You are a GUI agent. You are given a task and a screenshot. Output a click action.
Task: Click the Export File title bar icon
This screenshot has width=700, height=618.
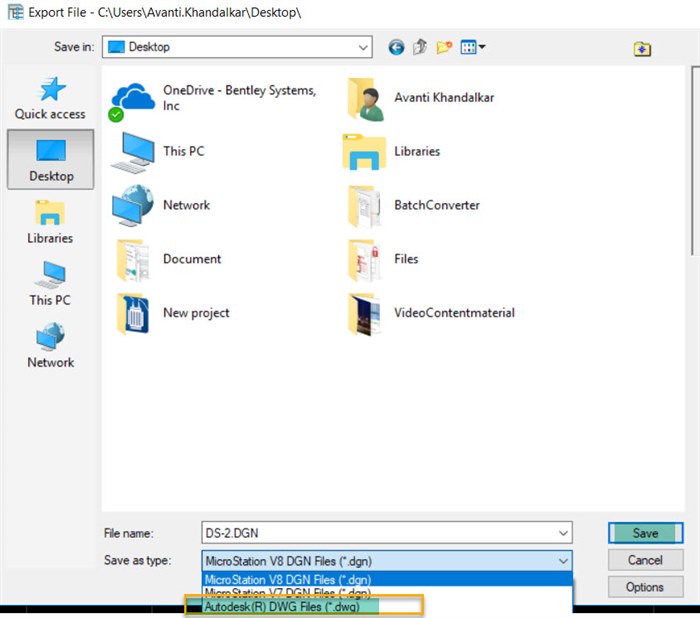click(15, 12)
